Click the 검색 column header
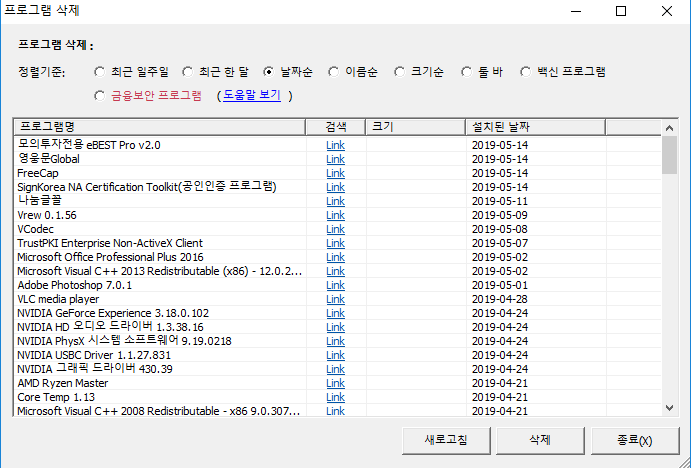The image size is (691, 468). tap(336, 127)
